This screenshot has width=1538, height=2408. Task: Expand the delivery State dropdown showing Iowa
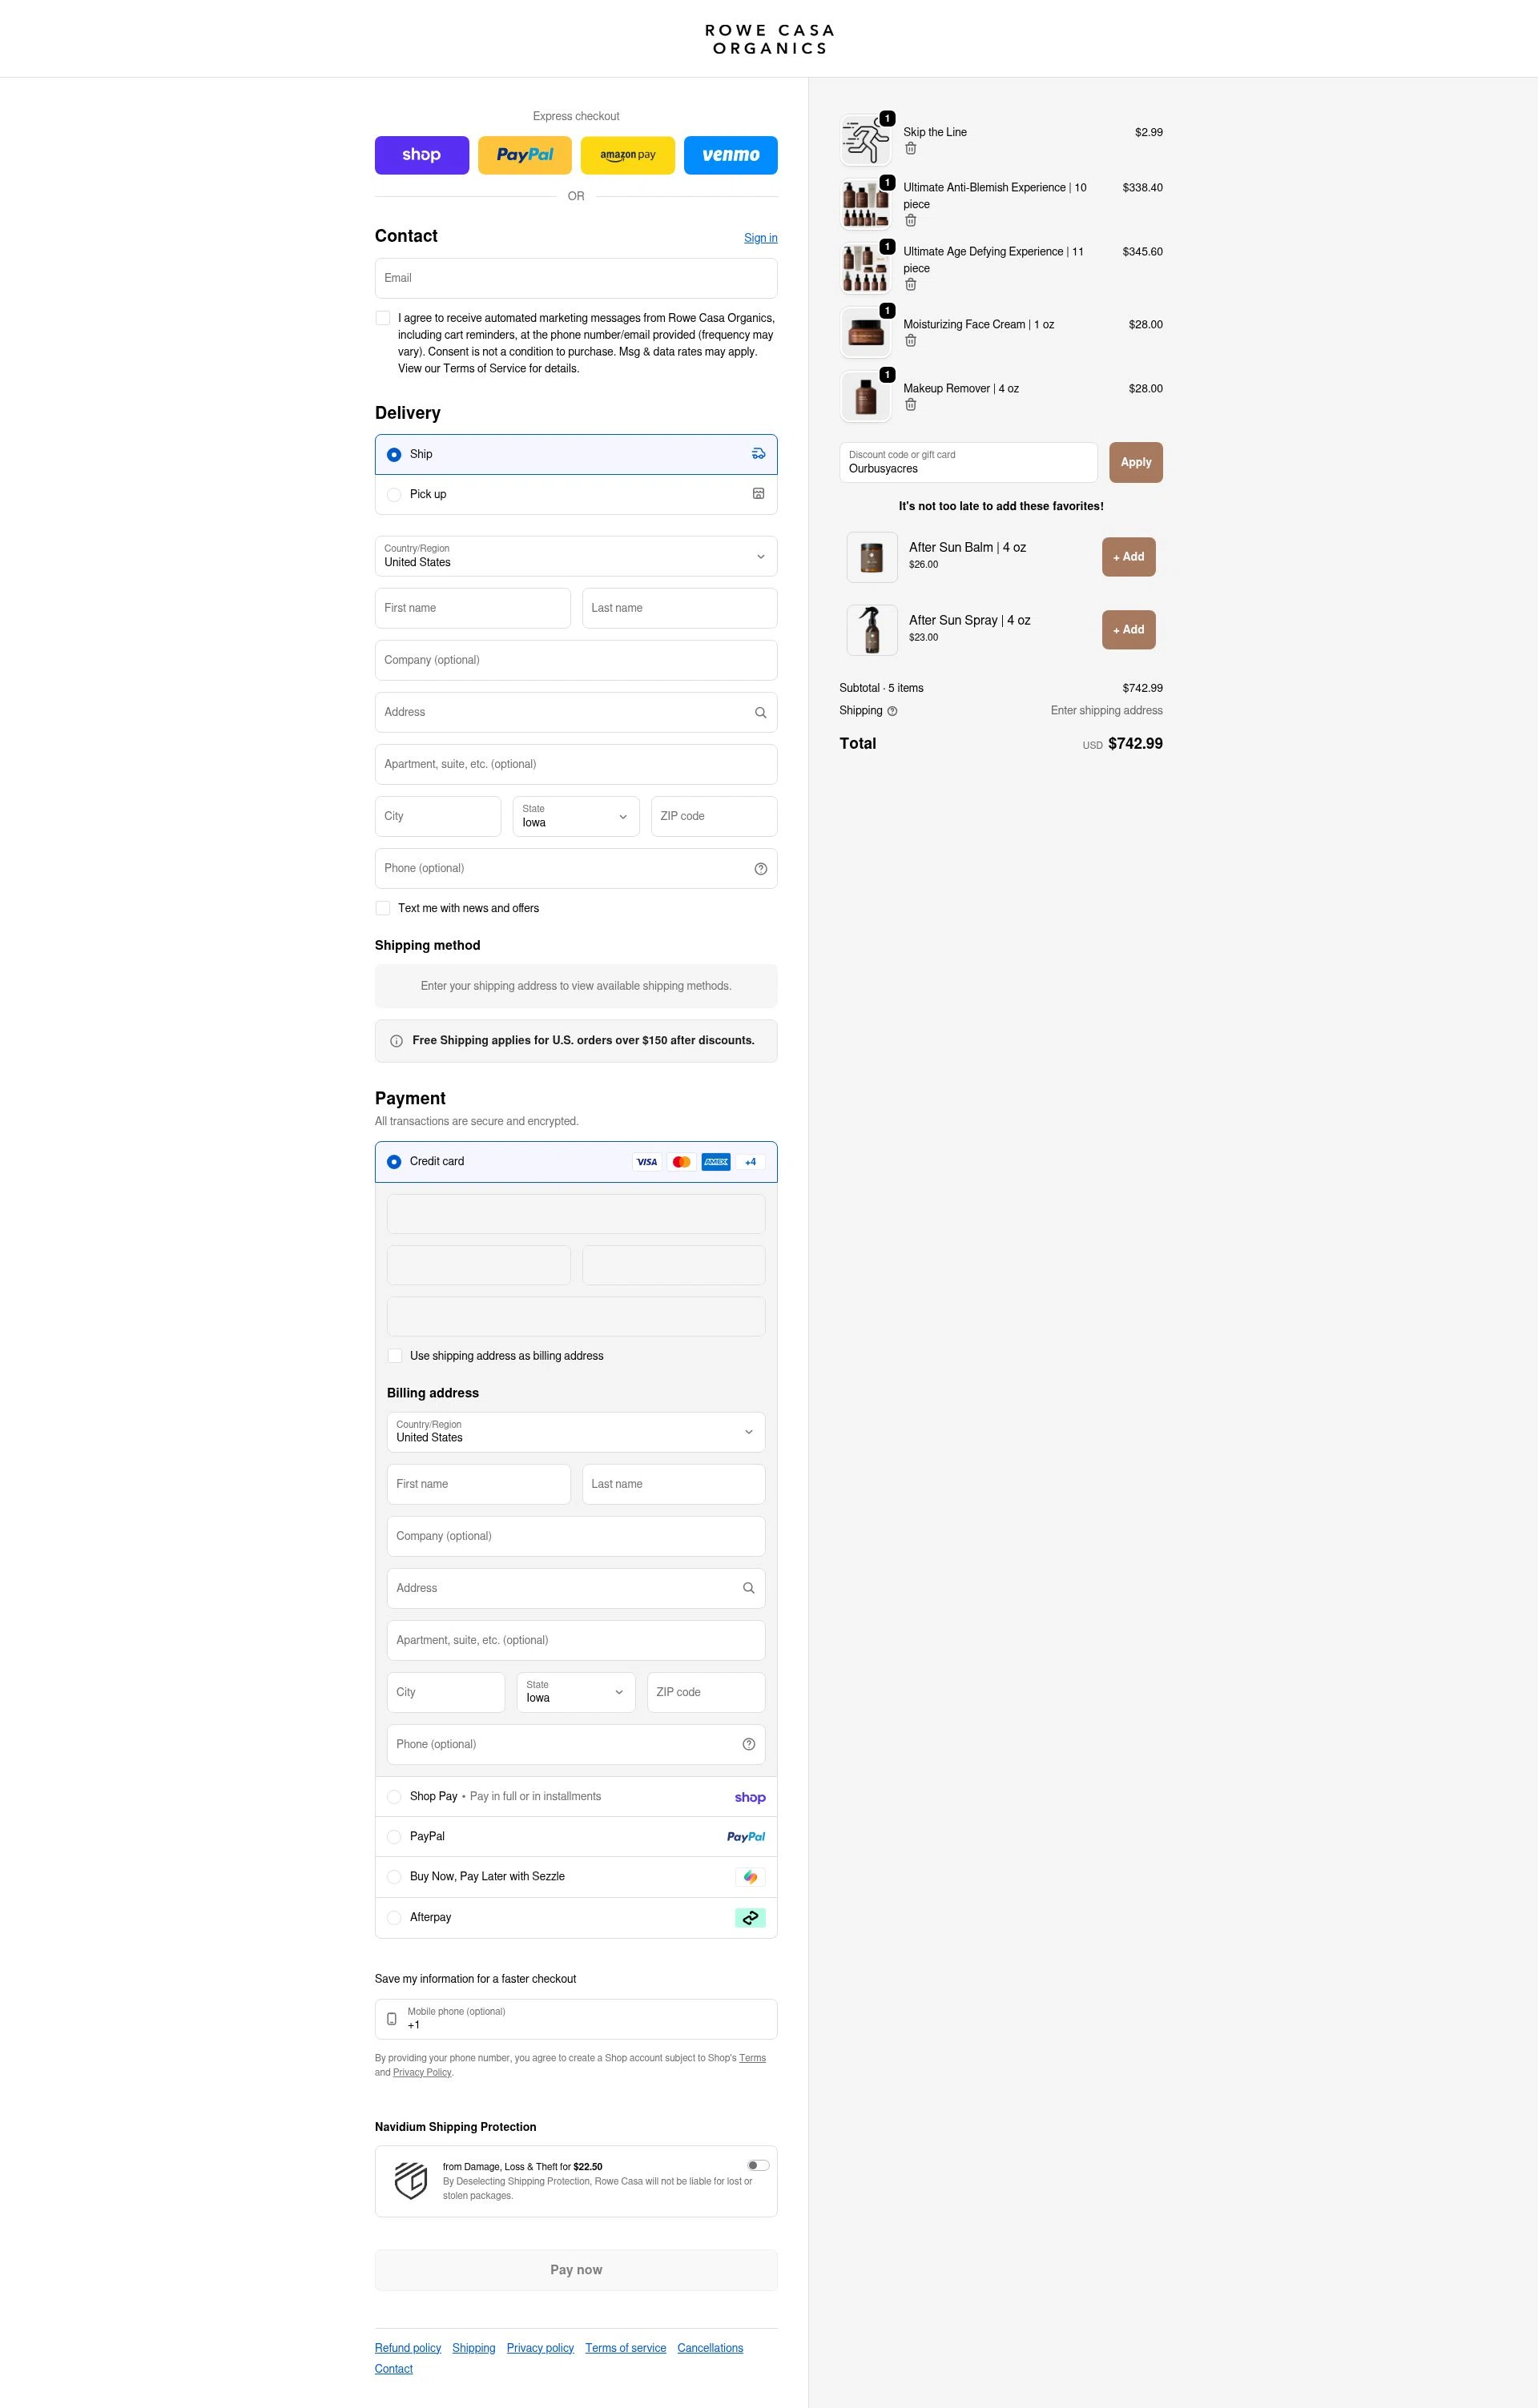click(575, 816)
